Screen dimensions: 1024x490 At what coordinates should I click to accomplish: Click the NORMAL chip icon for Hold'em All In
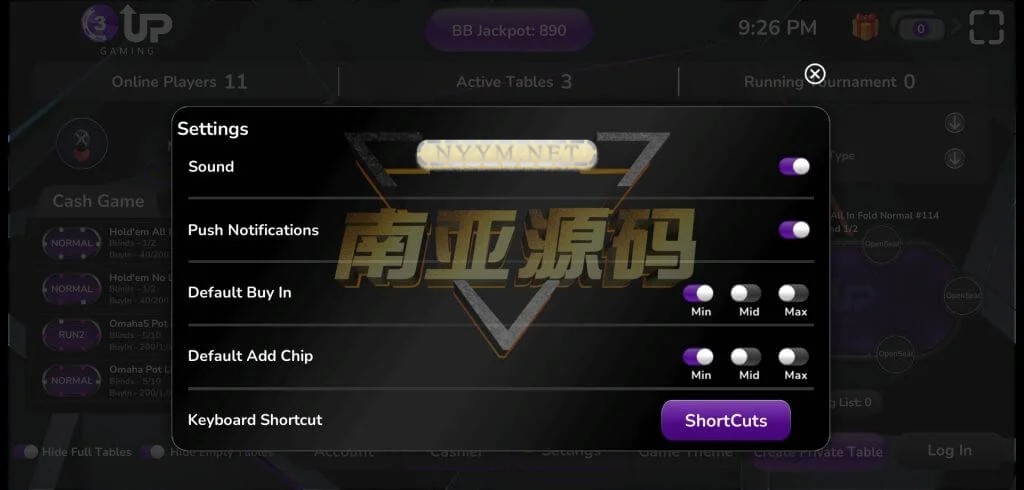pos(72,243)
